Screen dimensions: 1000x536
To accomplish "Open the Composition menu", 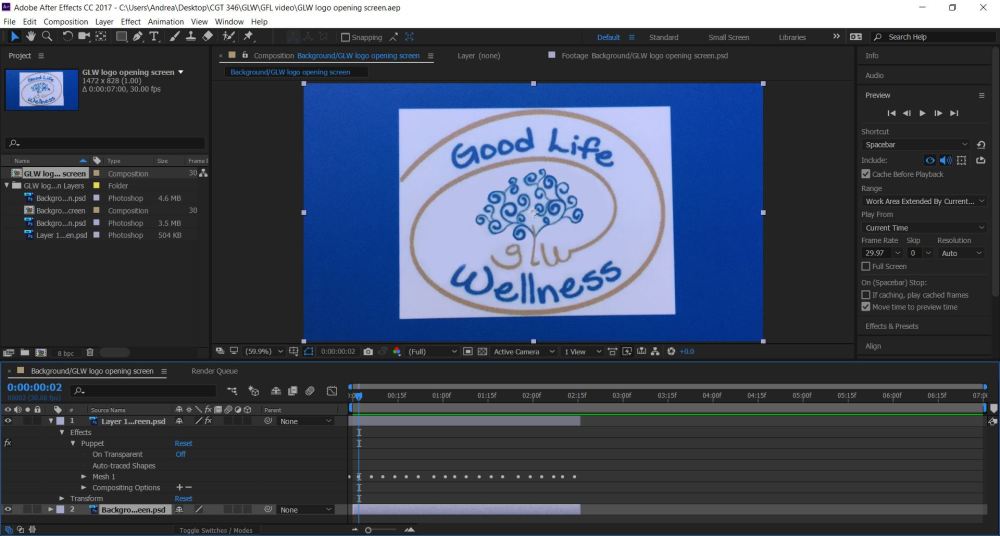I will 66,22.
